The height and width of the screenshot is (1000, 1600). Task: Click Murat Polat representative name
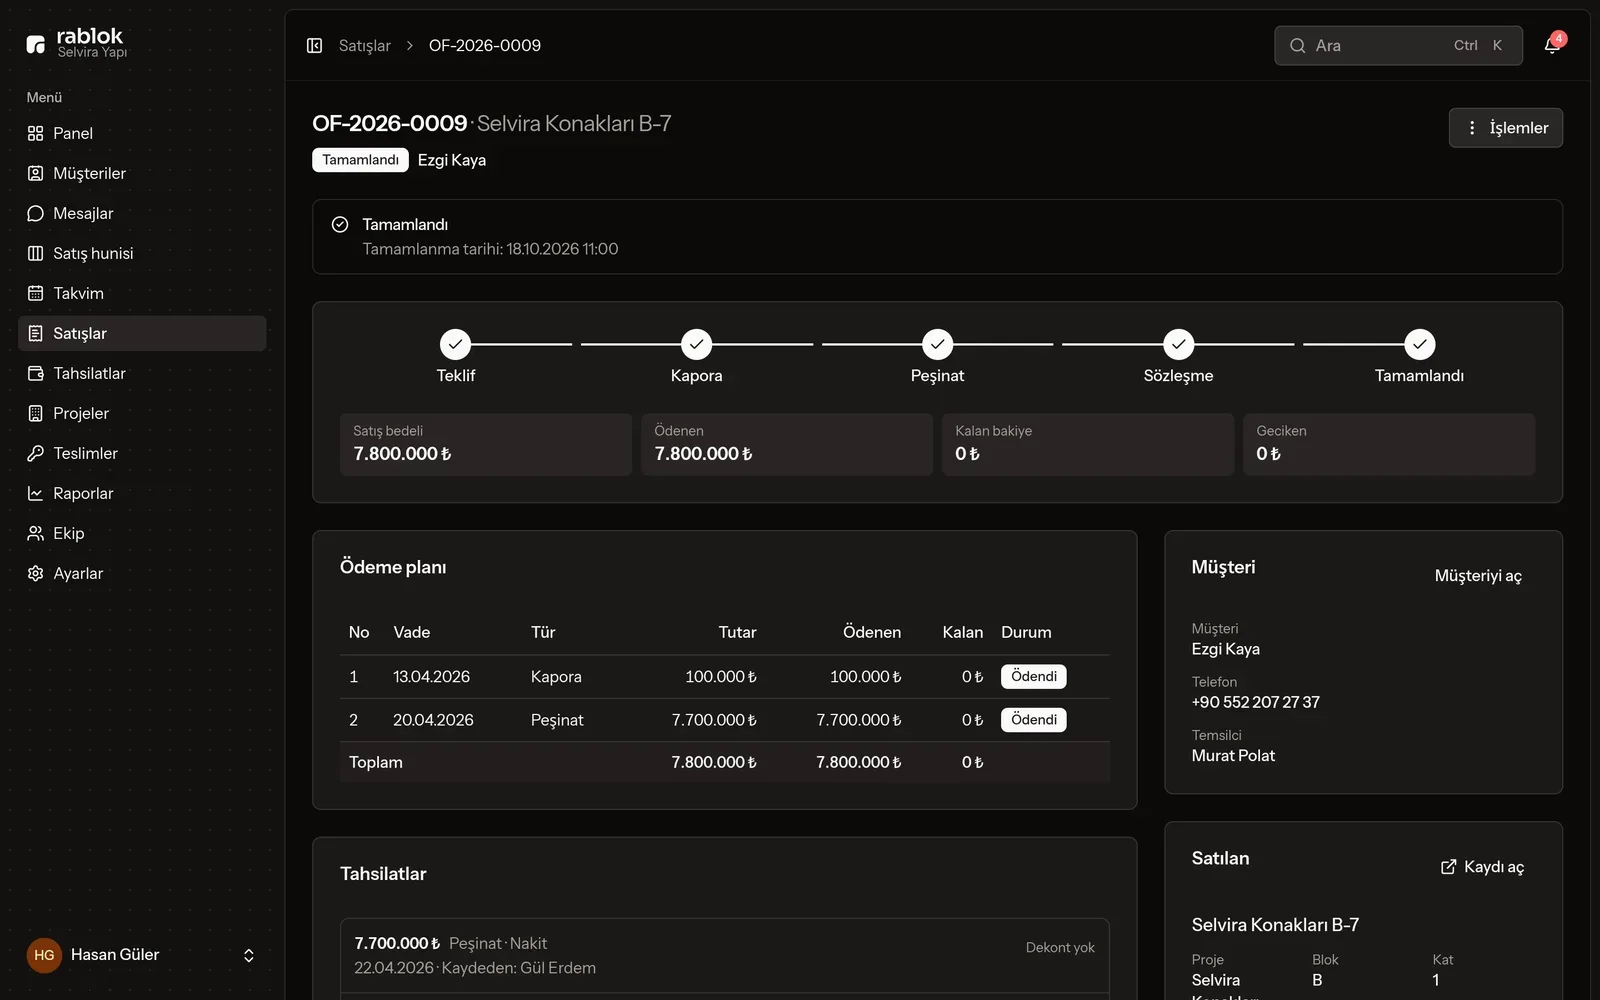point(1233,756)
